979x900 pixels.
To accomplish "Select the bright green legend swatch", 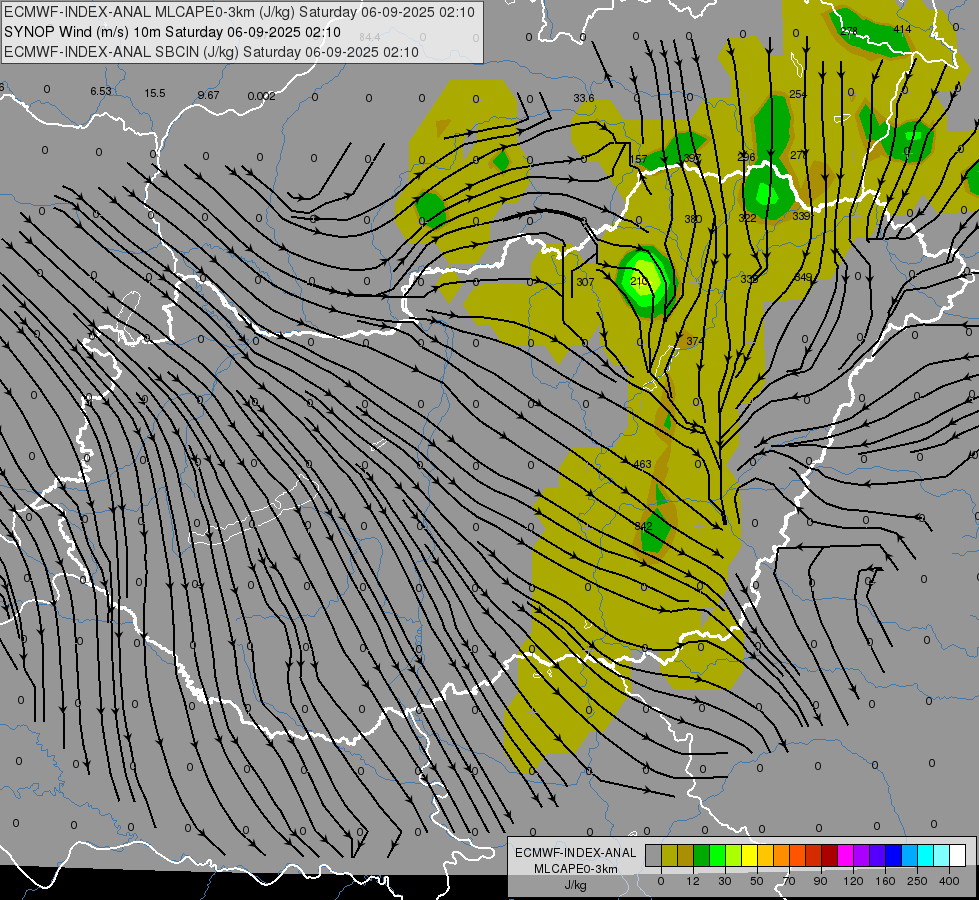I will 717,855.
